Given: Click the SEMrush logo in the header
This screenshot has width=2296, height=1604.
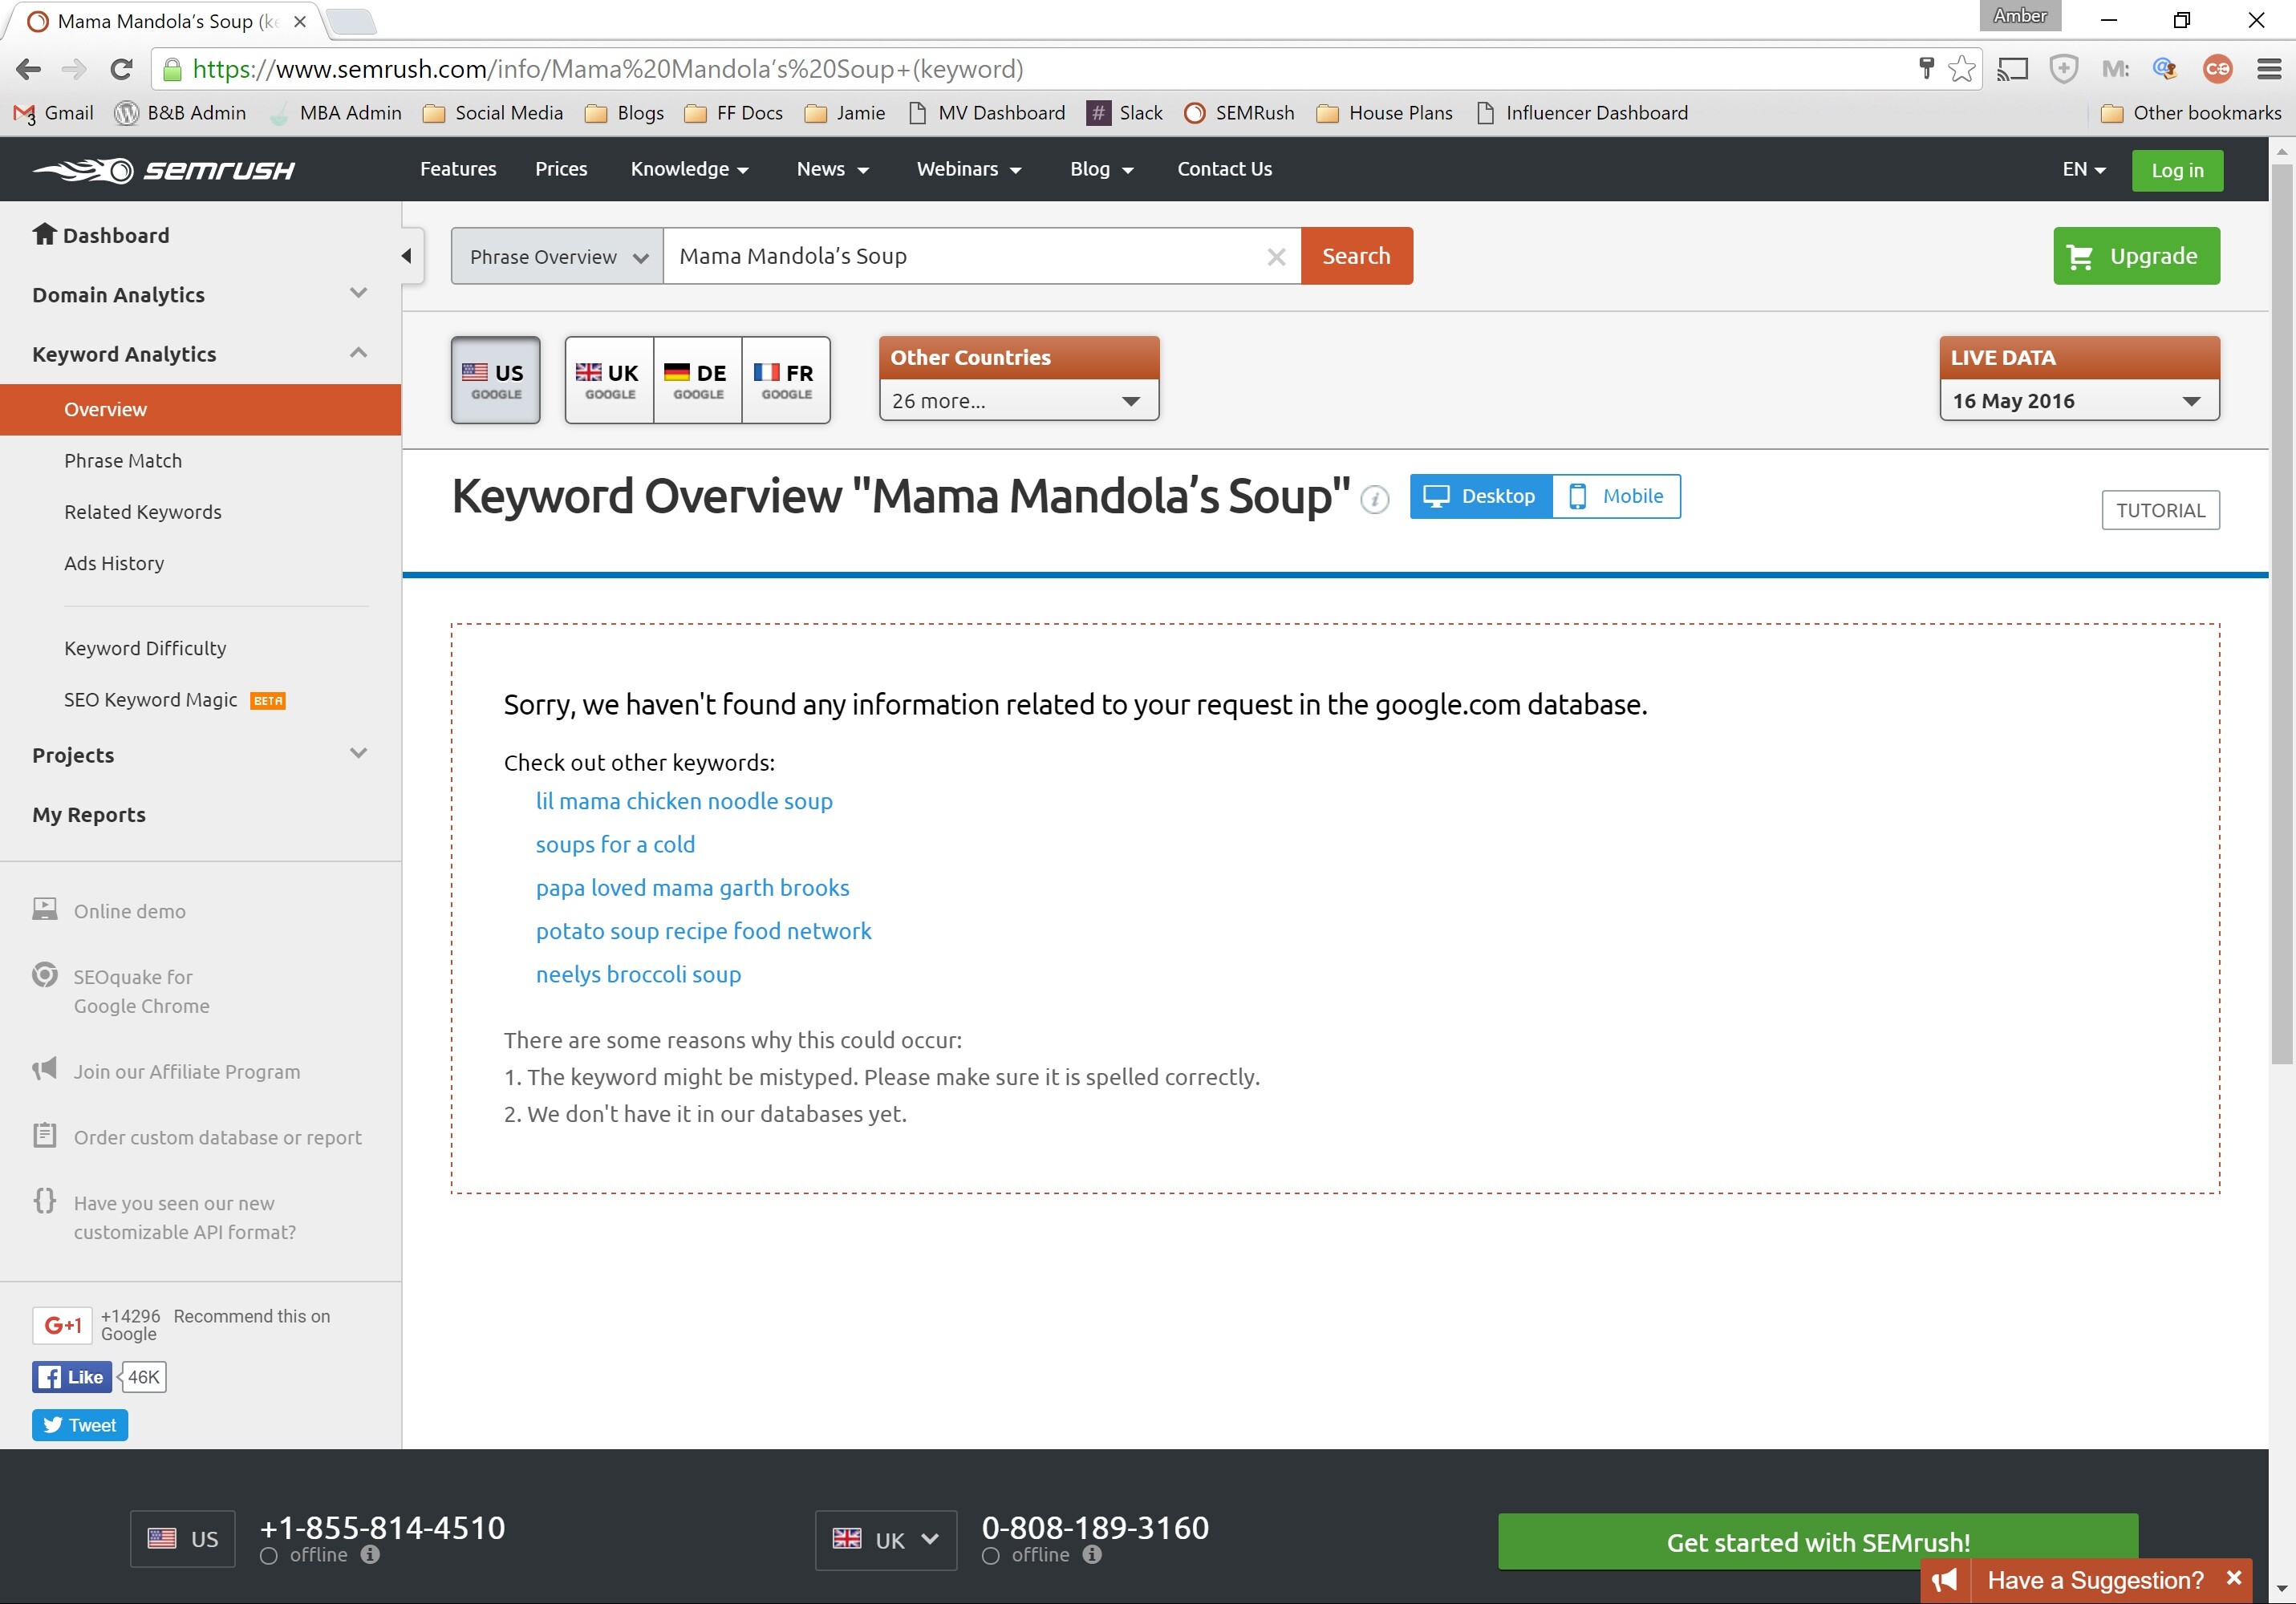Looking at the screenshot, I should tap(163, 170).
